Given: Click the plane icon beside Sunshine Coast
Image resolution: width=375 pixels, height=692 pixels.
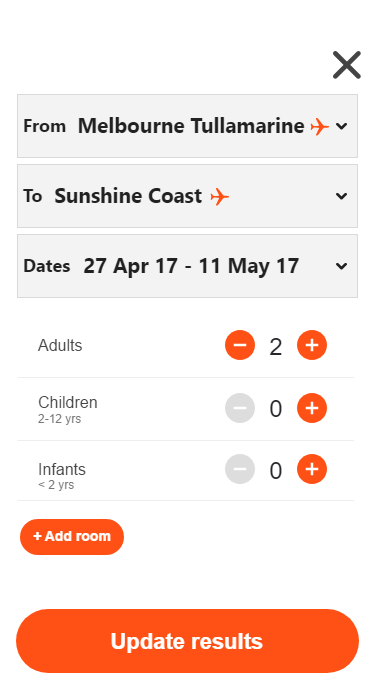Looking at the screenshot, I should point(220,197).
